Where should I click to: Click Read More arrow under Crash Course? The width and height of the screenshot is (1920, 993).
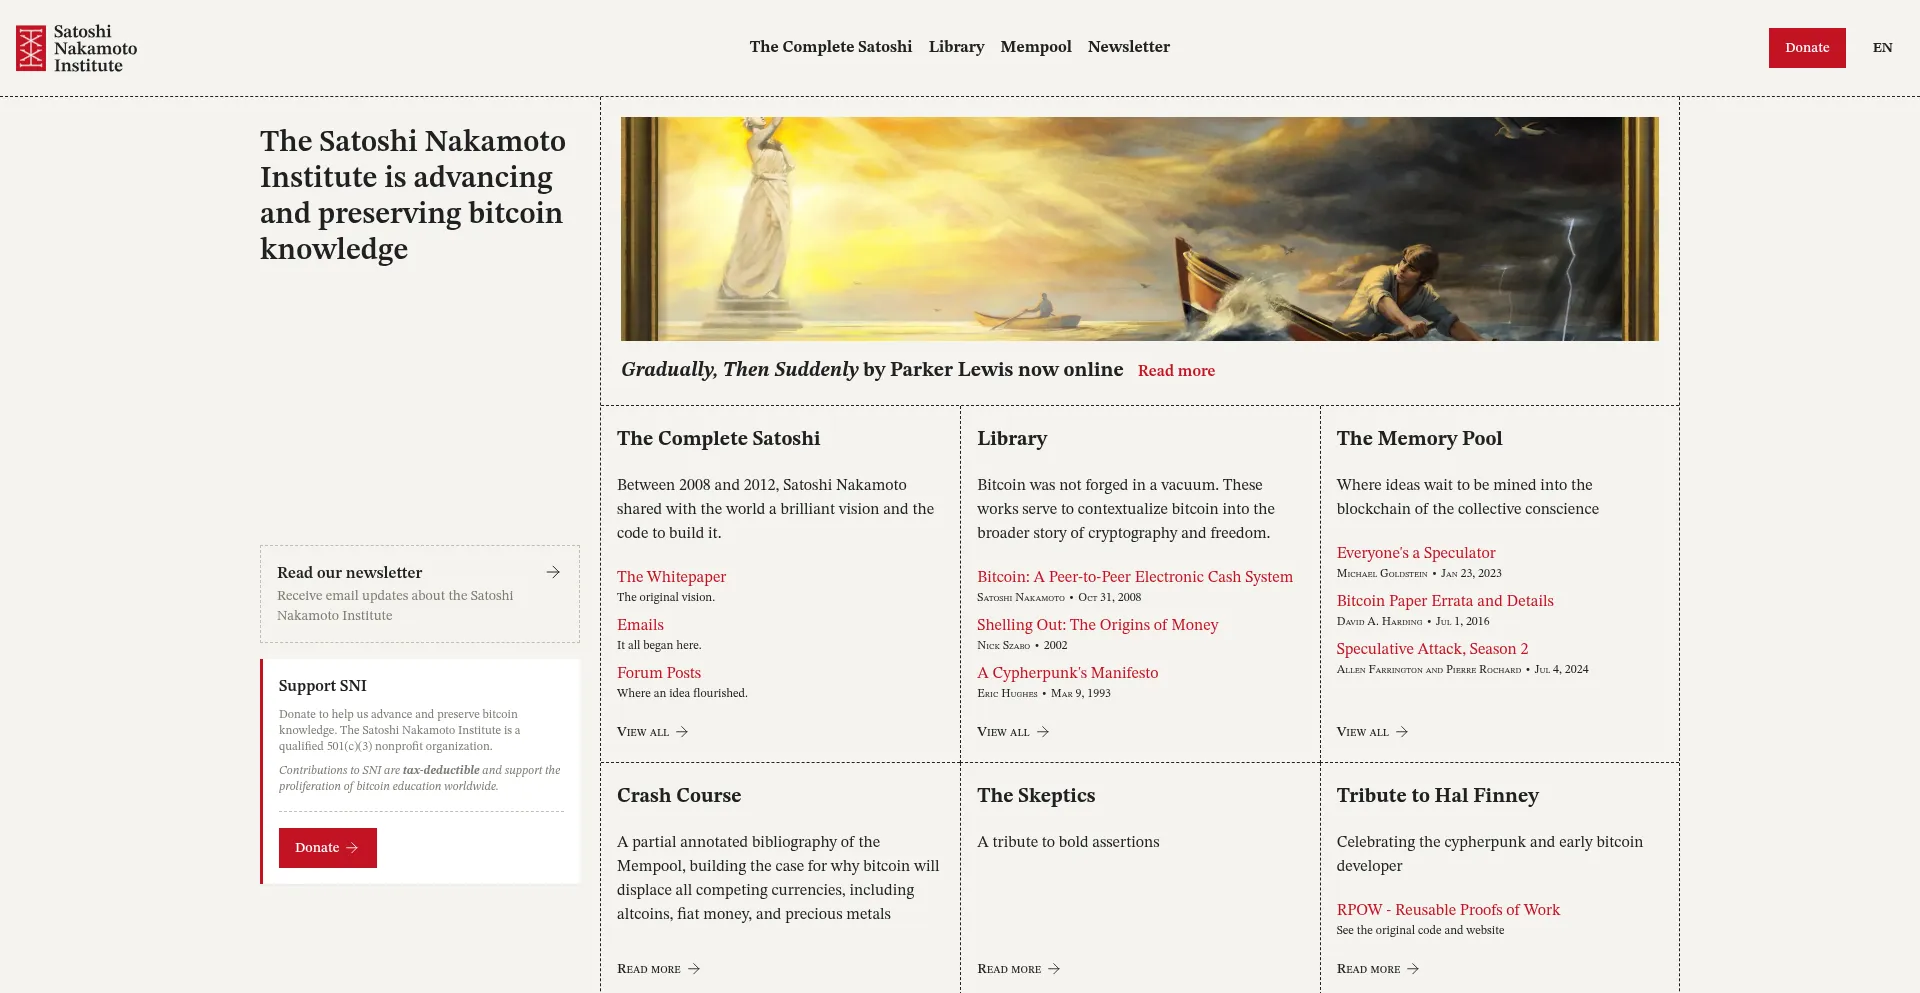(x=694, y=969)
